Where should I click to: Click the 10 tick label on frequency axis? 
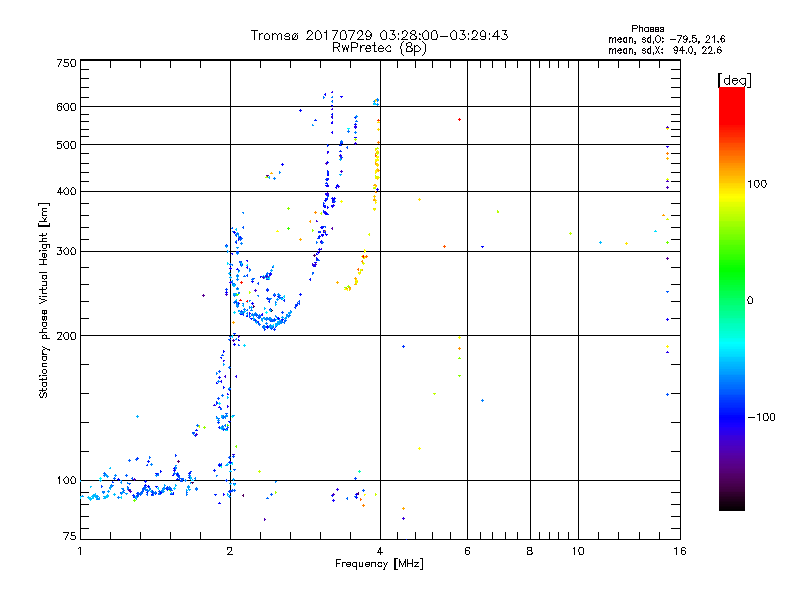point(578,551)
